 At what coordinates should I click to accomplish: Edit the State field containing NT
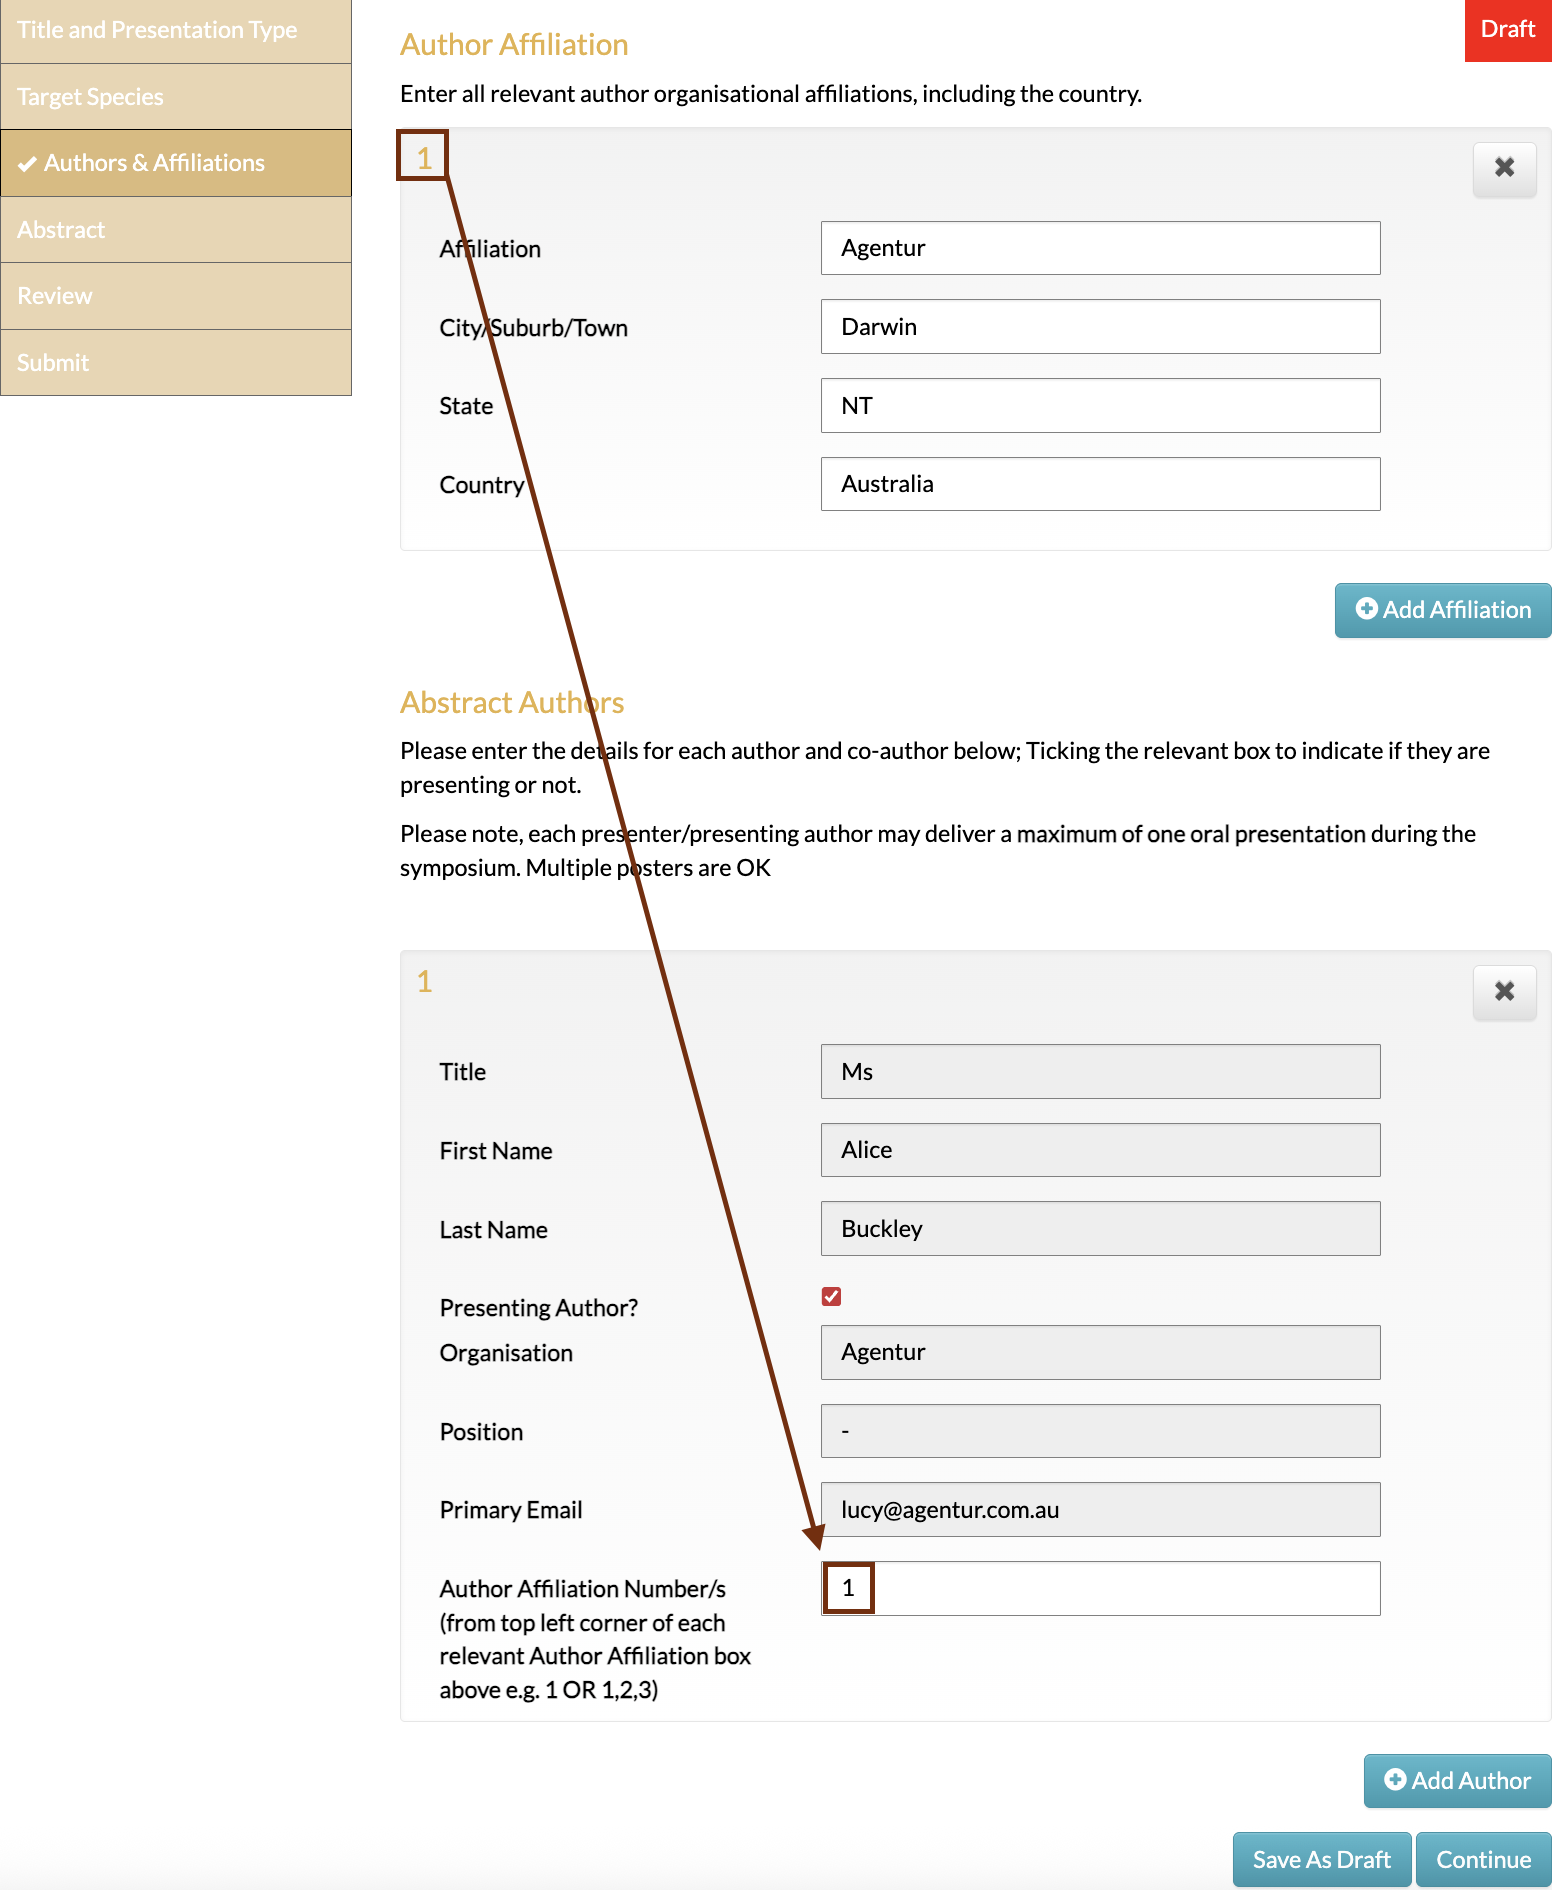[x=1100, y=406]
